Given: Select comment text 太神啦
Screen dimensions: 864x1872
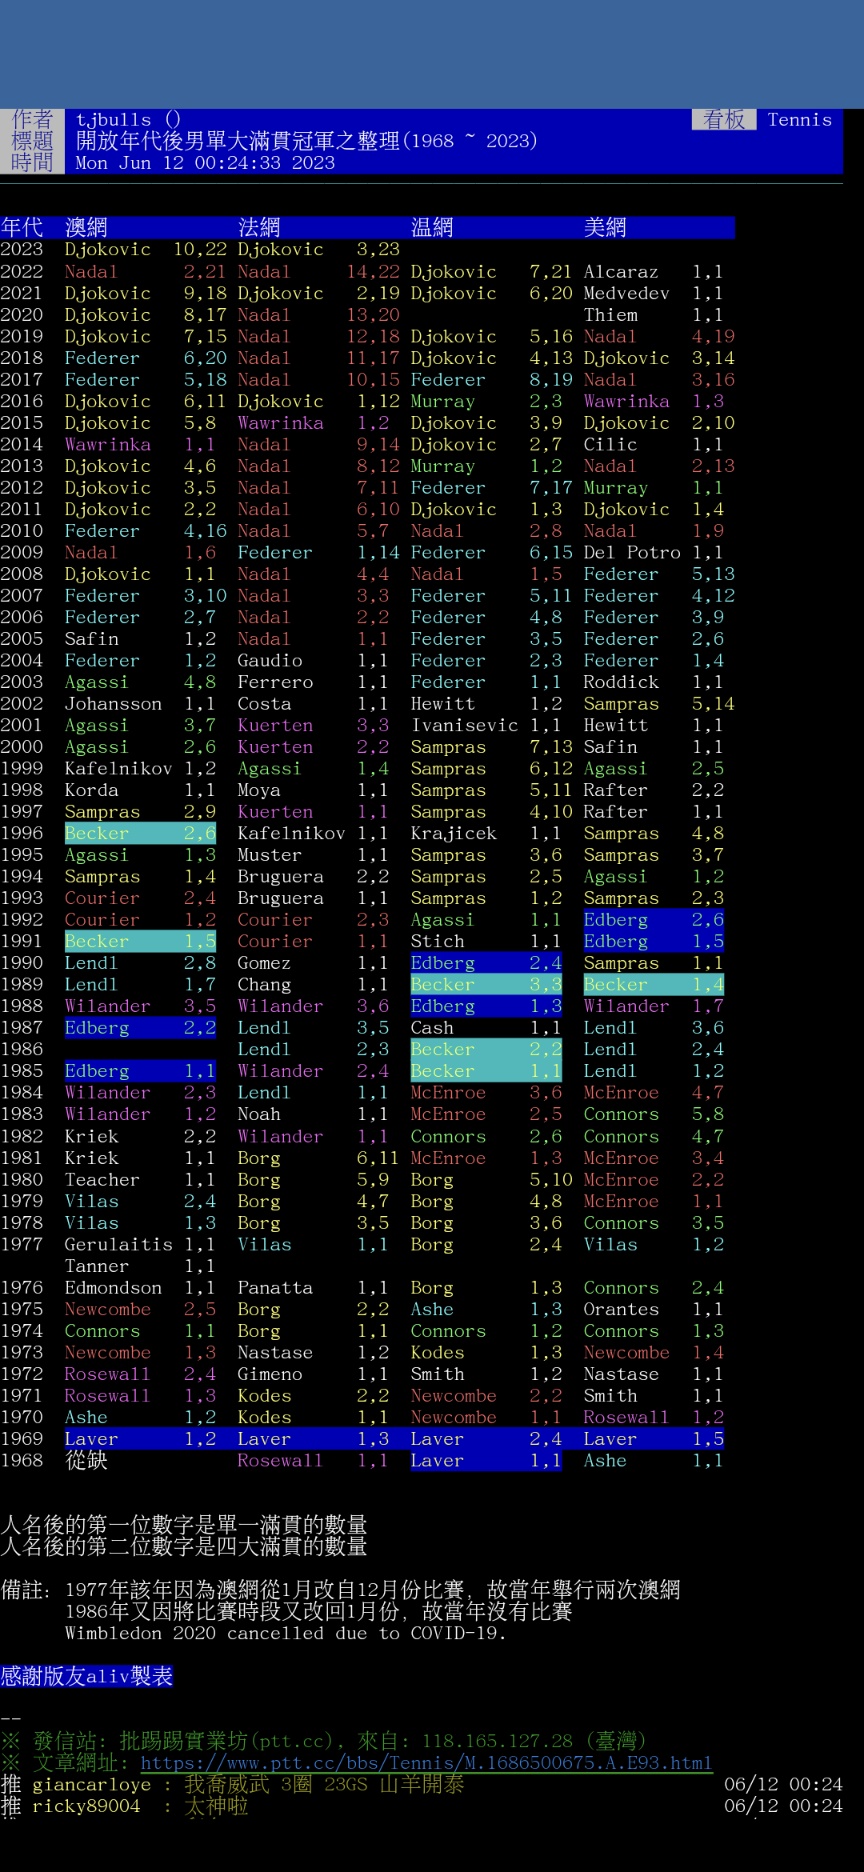Looking at the screenshot, I should pyautogui.click(x=216, y=1806).
